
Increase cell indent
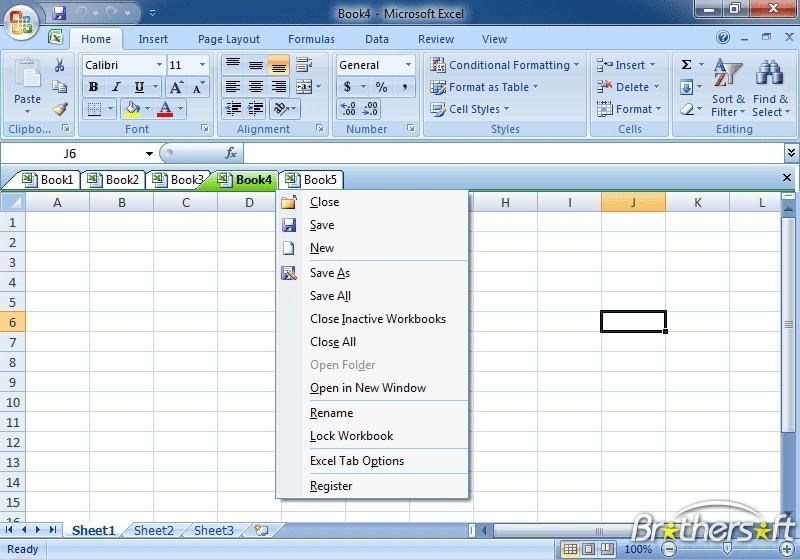[256, 109]
